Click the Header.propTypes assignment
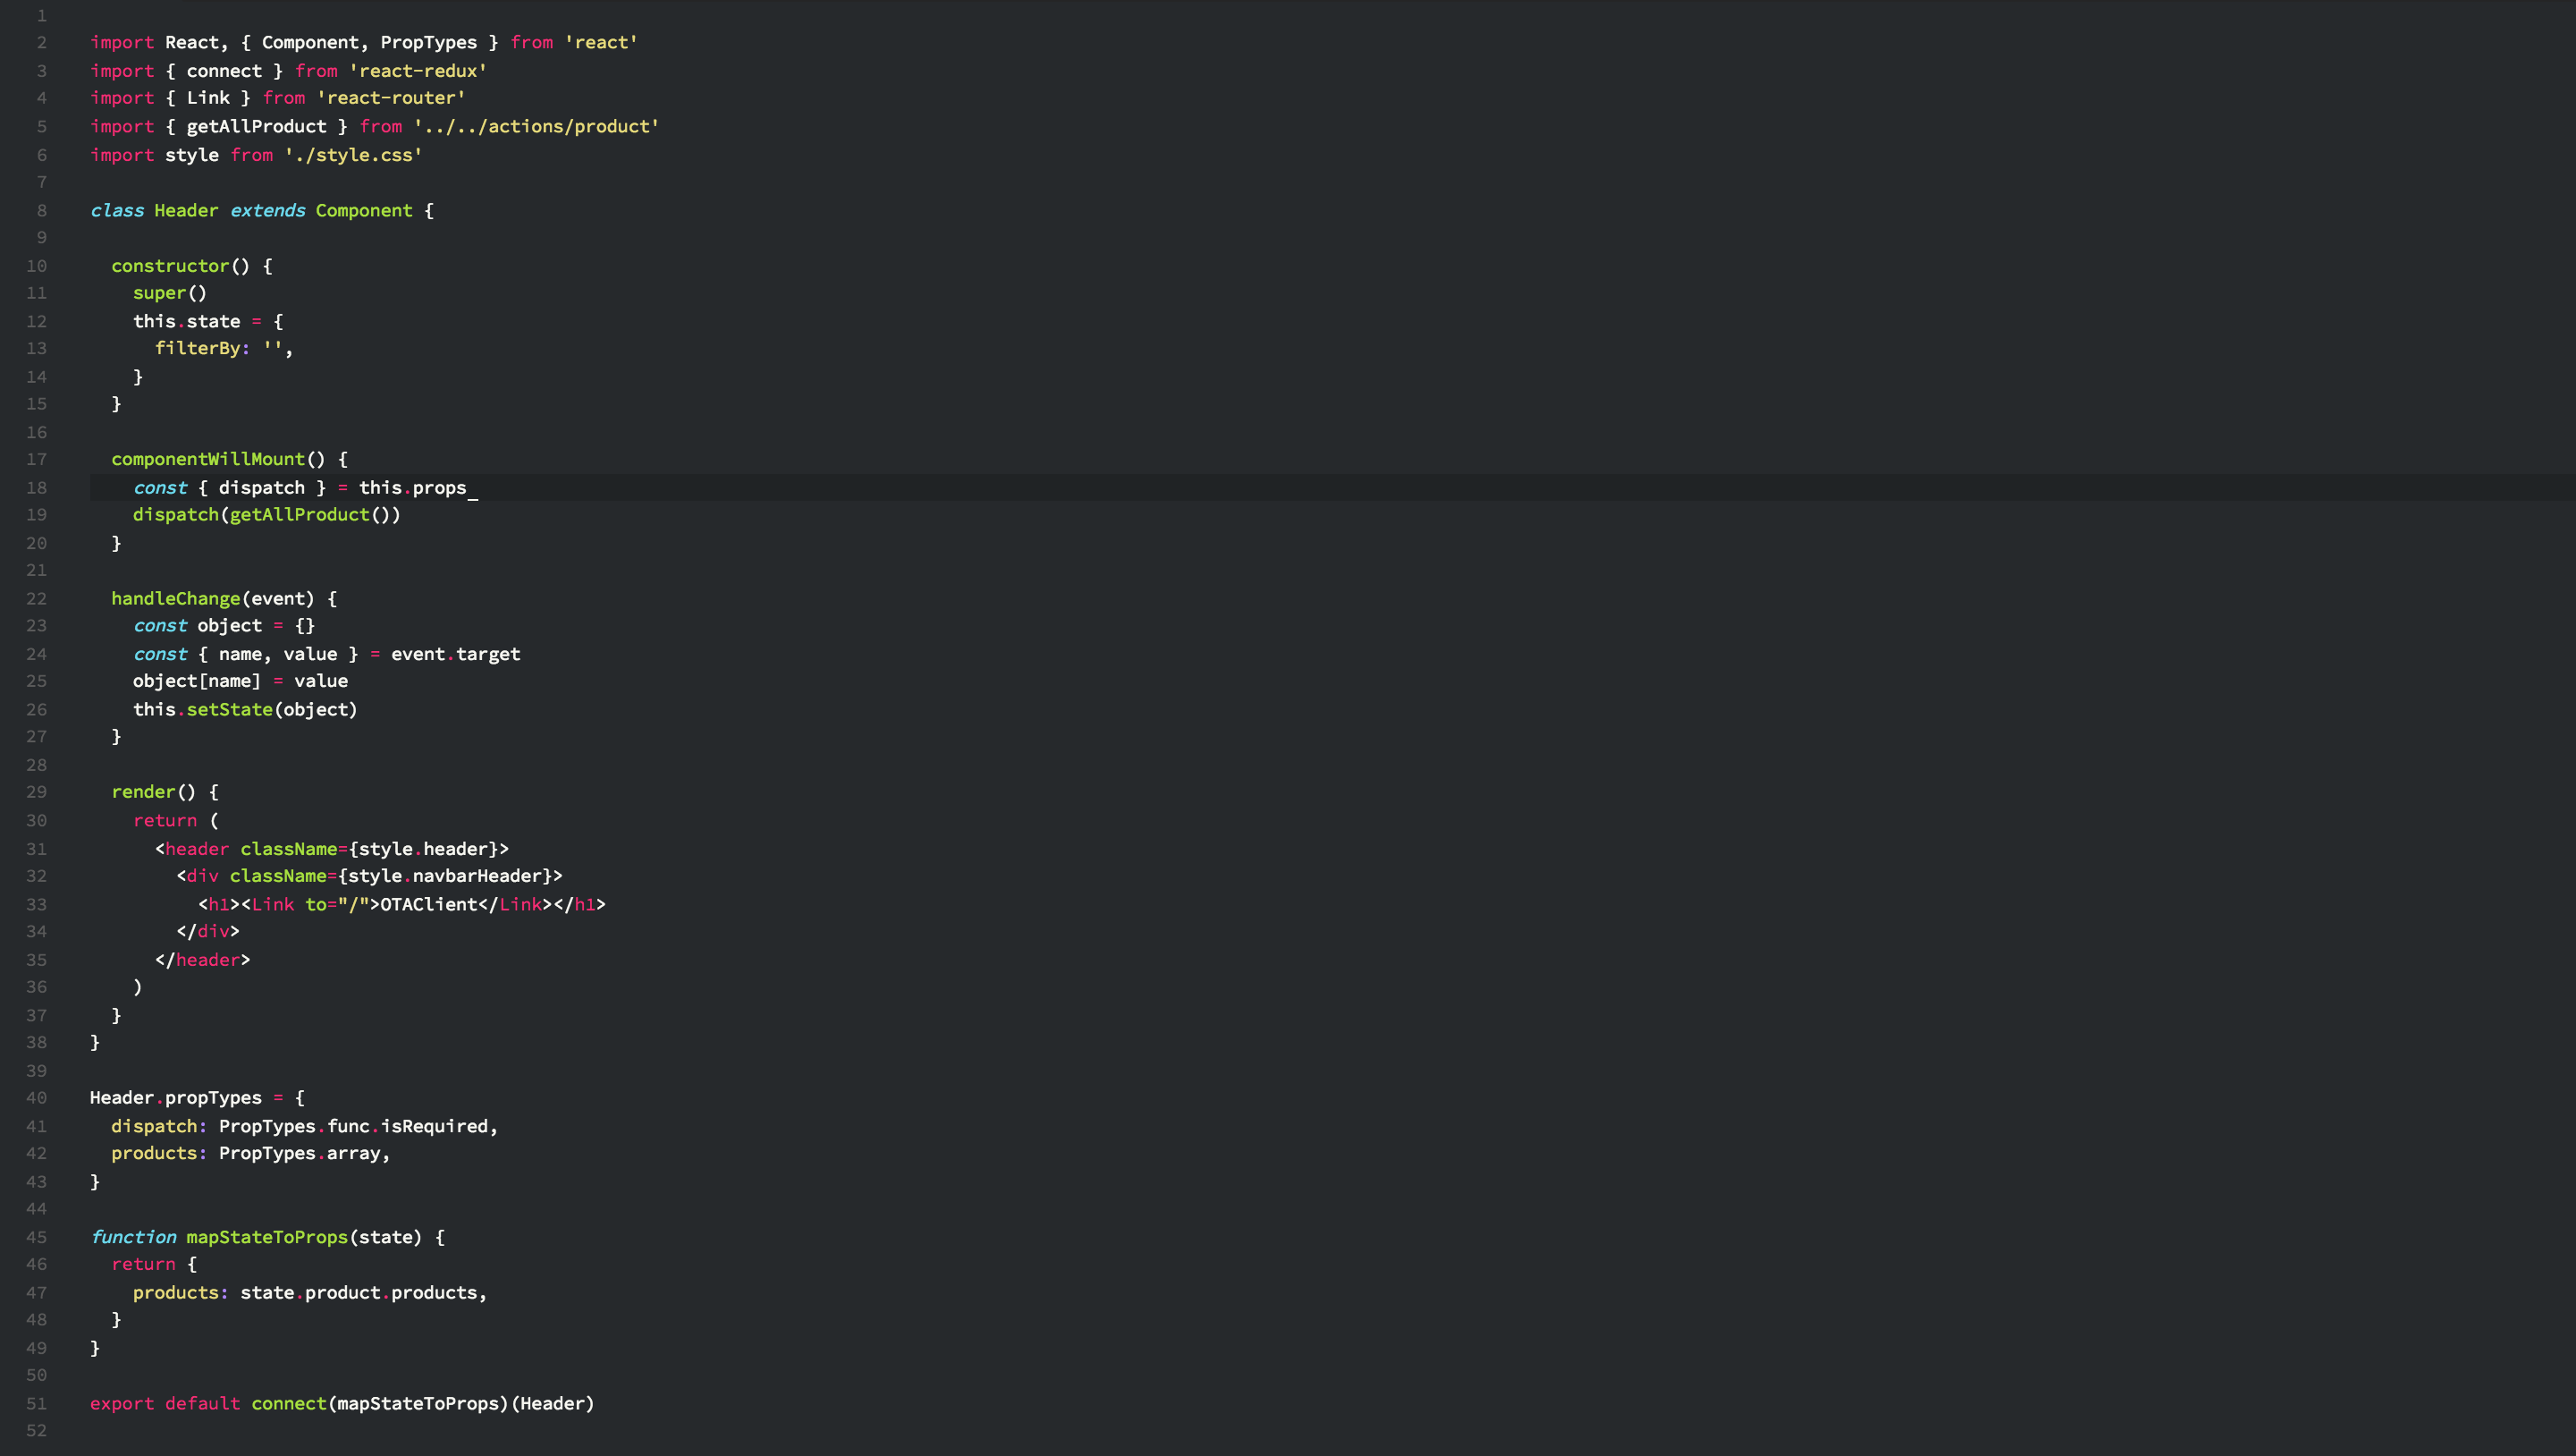Viewport: 2576px width, 1456px height. pos(176,1097)
